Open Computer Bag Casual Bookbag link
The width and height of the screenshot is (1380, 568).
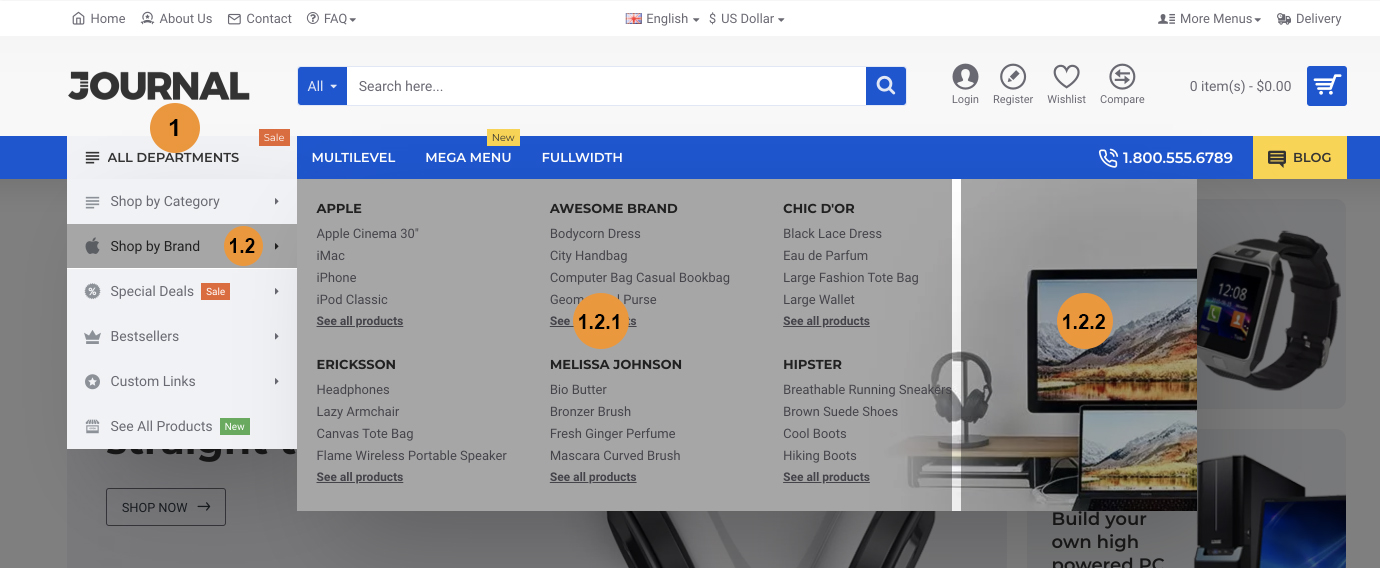640,277
